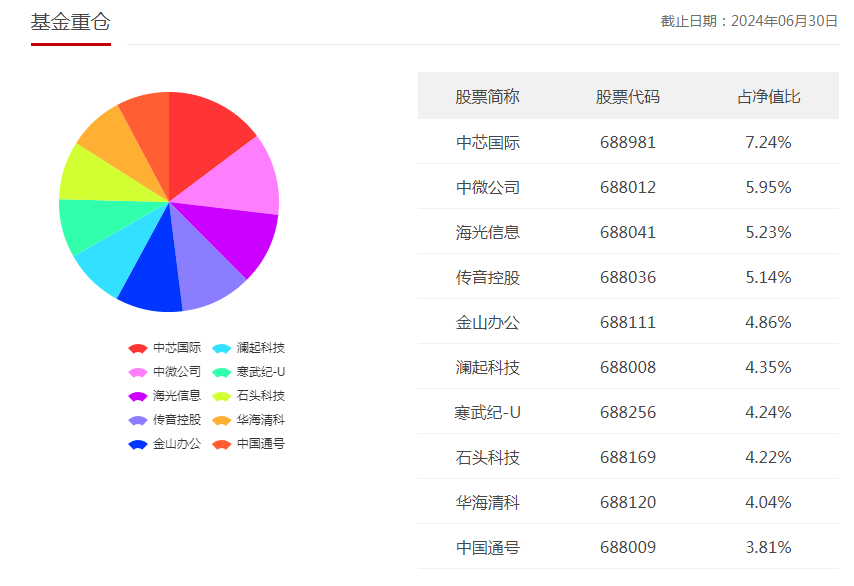Image resolution: width=854 pixels, height=586 pixels.
Task: Click the cyan 澜起科技 legend icon
Action: (x=222, y=348)
